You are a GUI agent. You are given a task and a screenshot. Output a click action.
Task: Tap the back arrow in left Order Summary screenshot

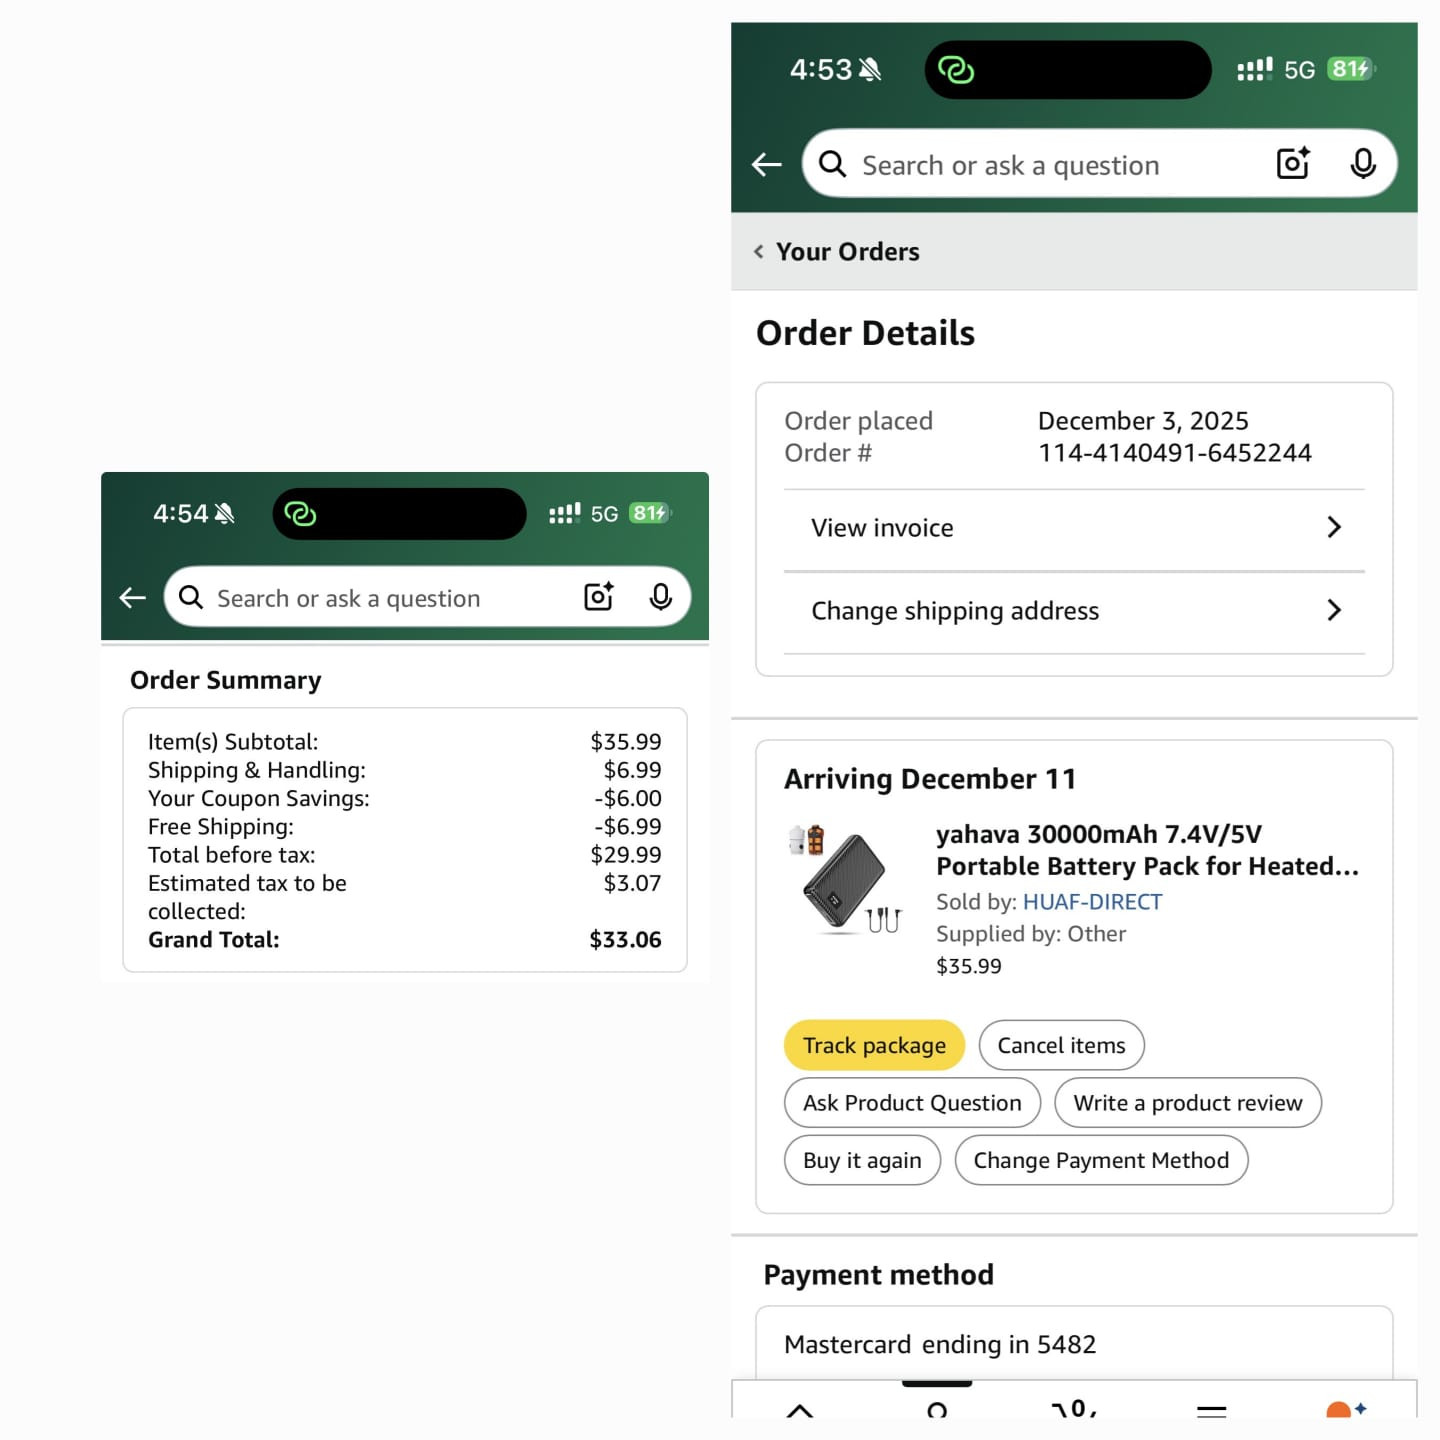point(132,598)
